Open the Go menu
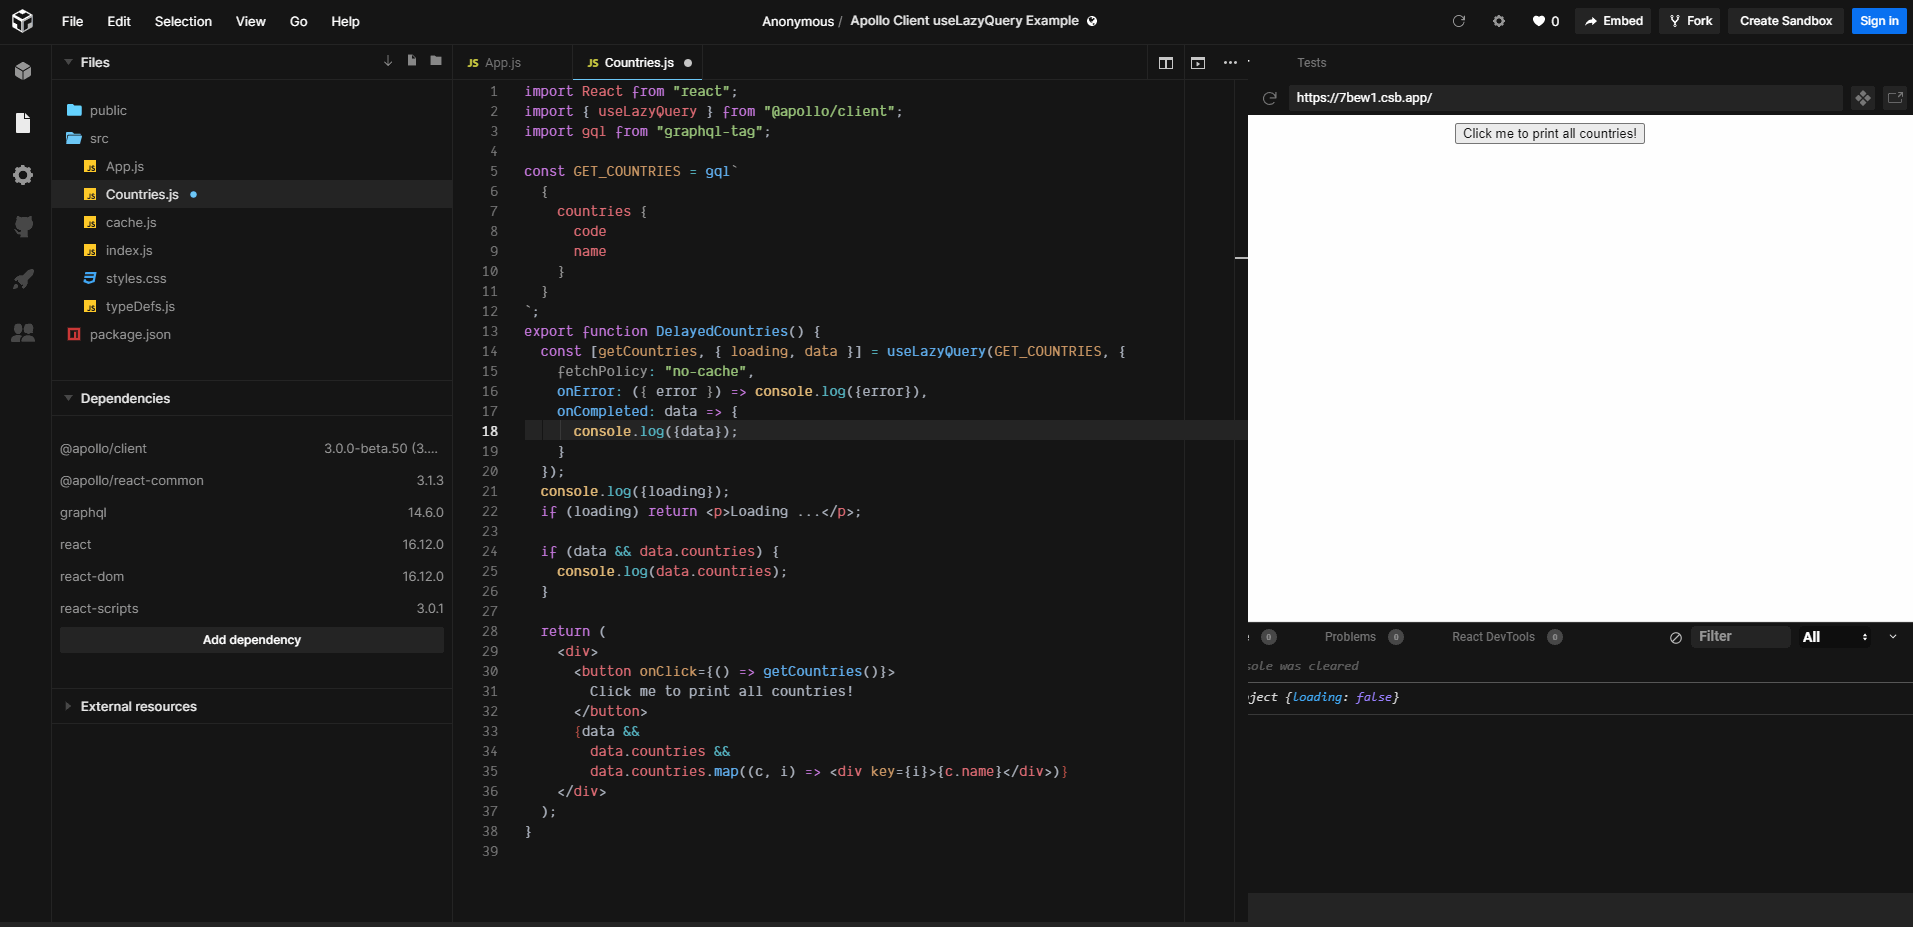This screenshot has height=927, width=1913. point(298,21)
